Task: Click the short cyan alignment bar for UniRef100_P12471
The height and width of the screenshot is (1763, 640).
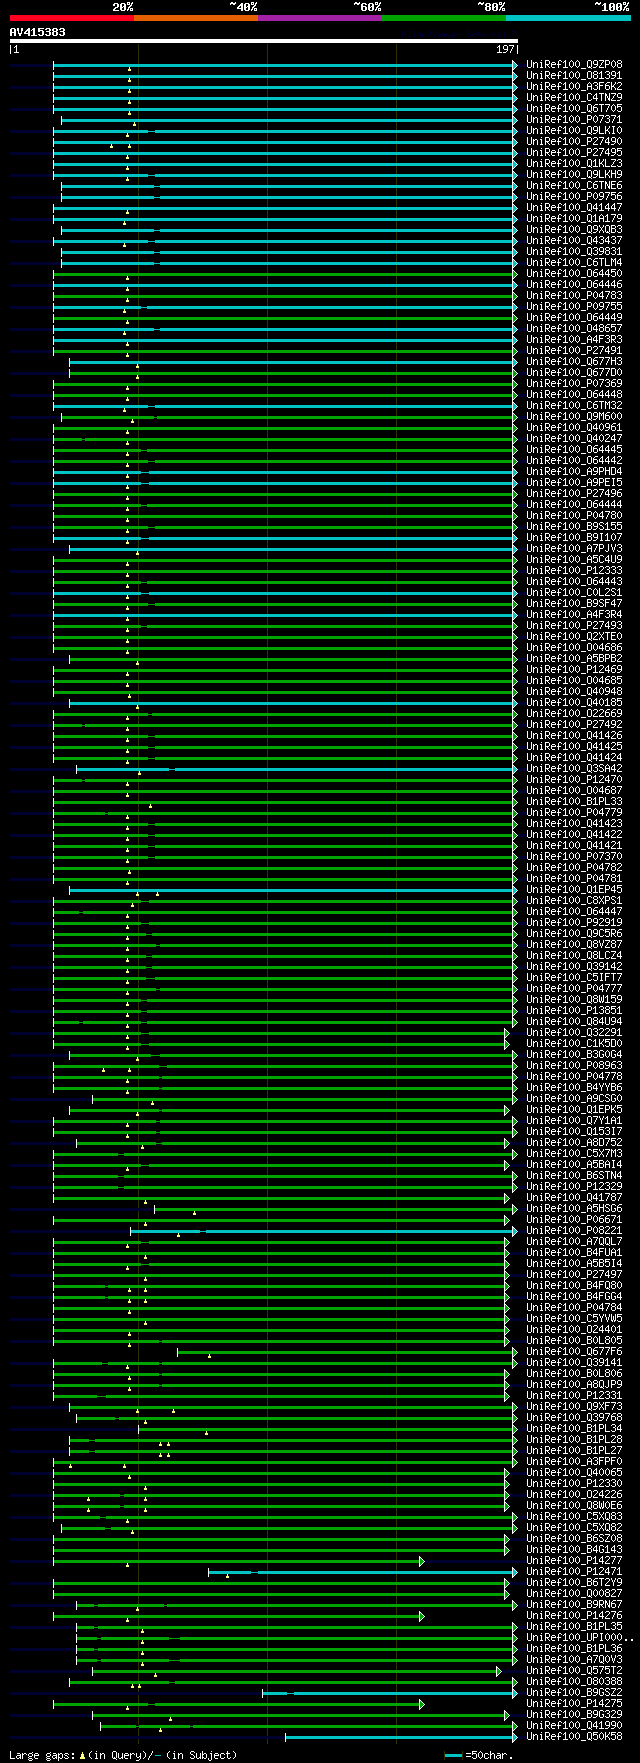Action: (363, 1571)
